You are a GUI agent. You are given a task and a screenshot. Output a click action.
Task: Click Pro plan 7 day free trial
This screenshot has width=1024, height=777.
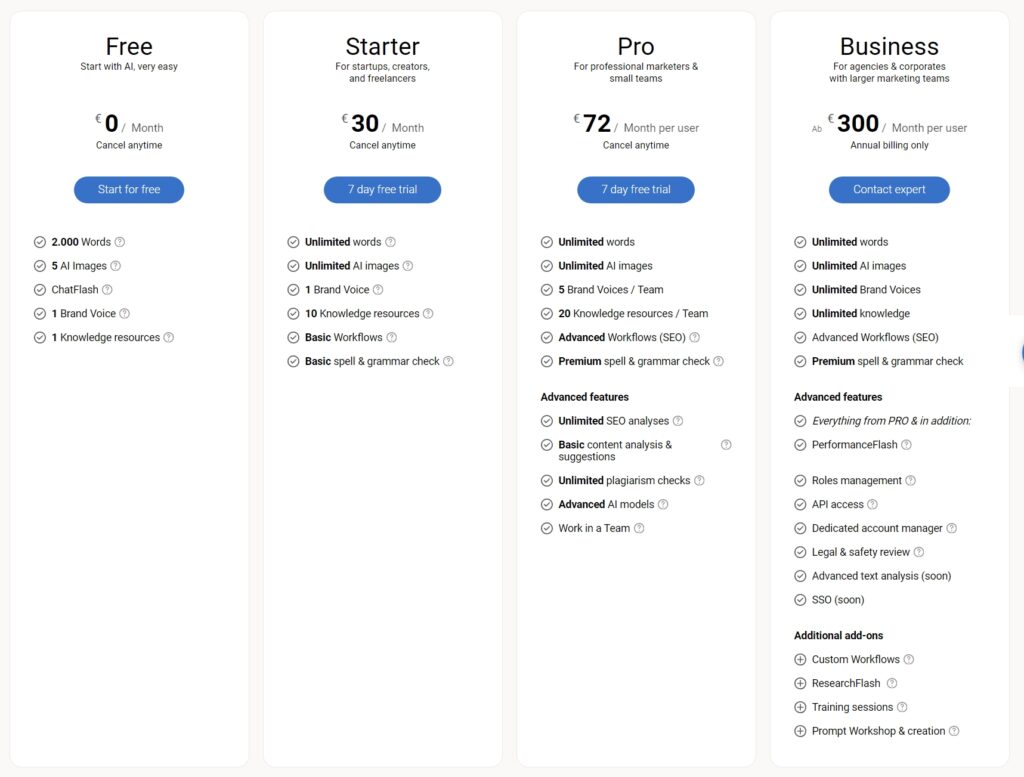click(635, 189)
